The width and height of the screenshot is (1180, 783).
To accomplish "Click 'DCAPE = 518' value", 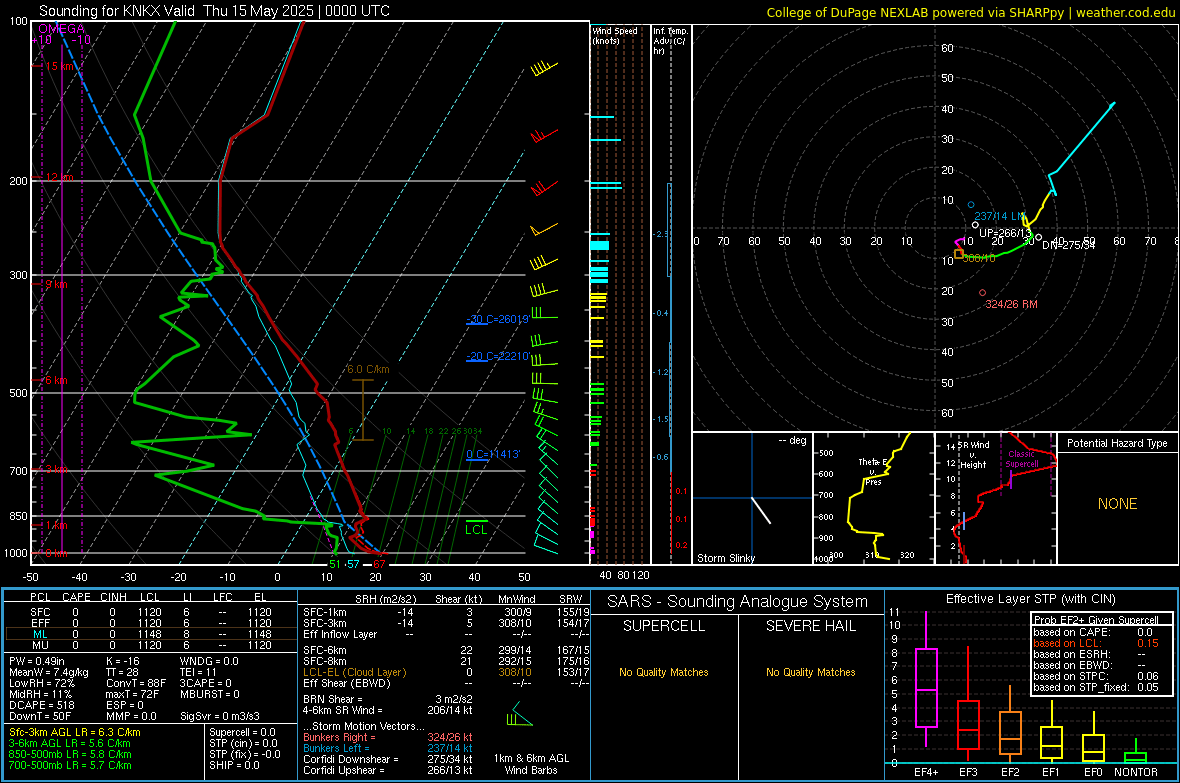I will [x=42, y=705].
